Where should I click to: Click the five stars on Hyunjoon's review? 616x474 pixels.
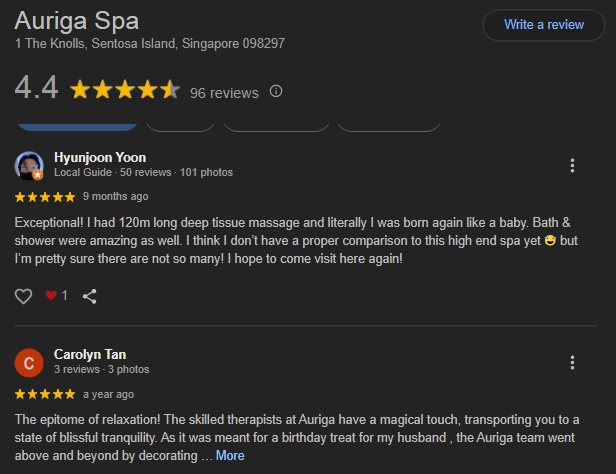pos(45,196)
